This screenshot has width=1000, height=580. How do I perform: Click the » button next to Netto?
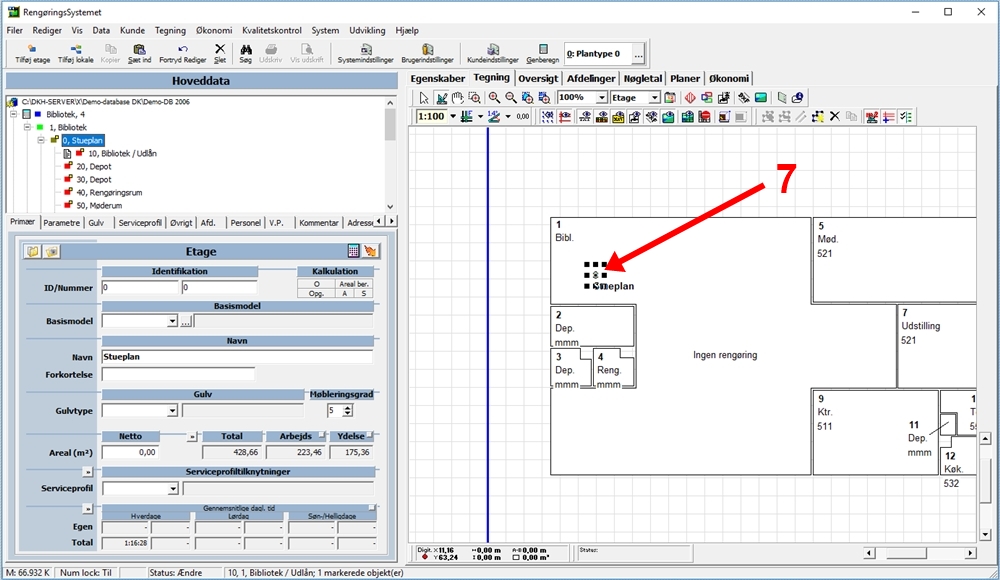192,436
